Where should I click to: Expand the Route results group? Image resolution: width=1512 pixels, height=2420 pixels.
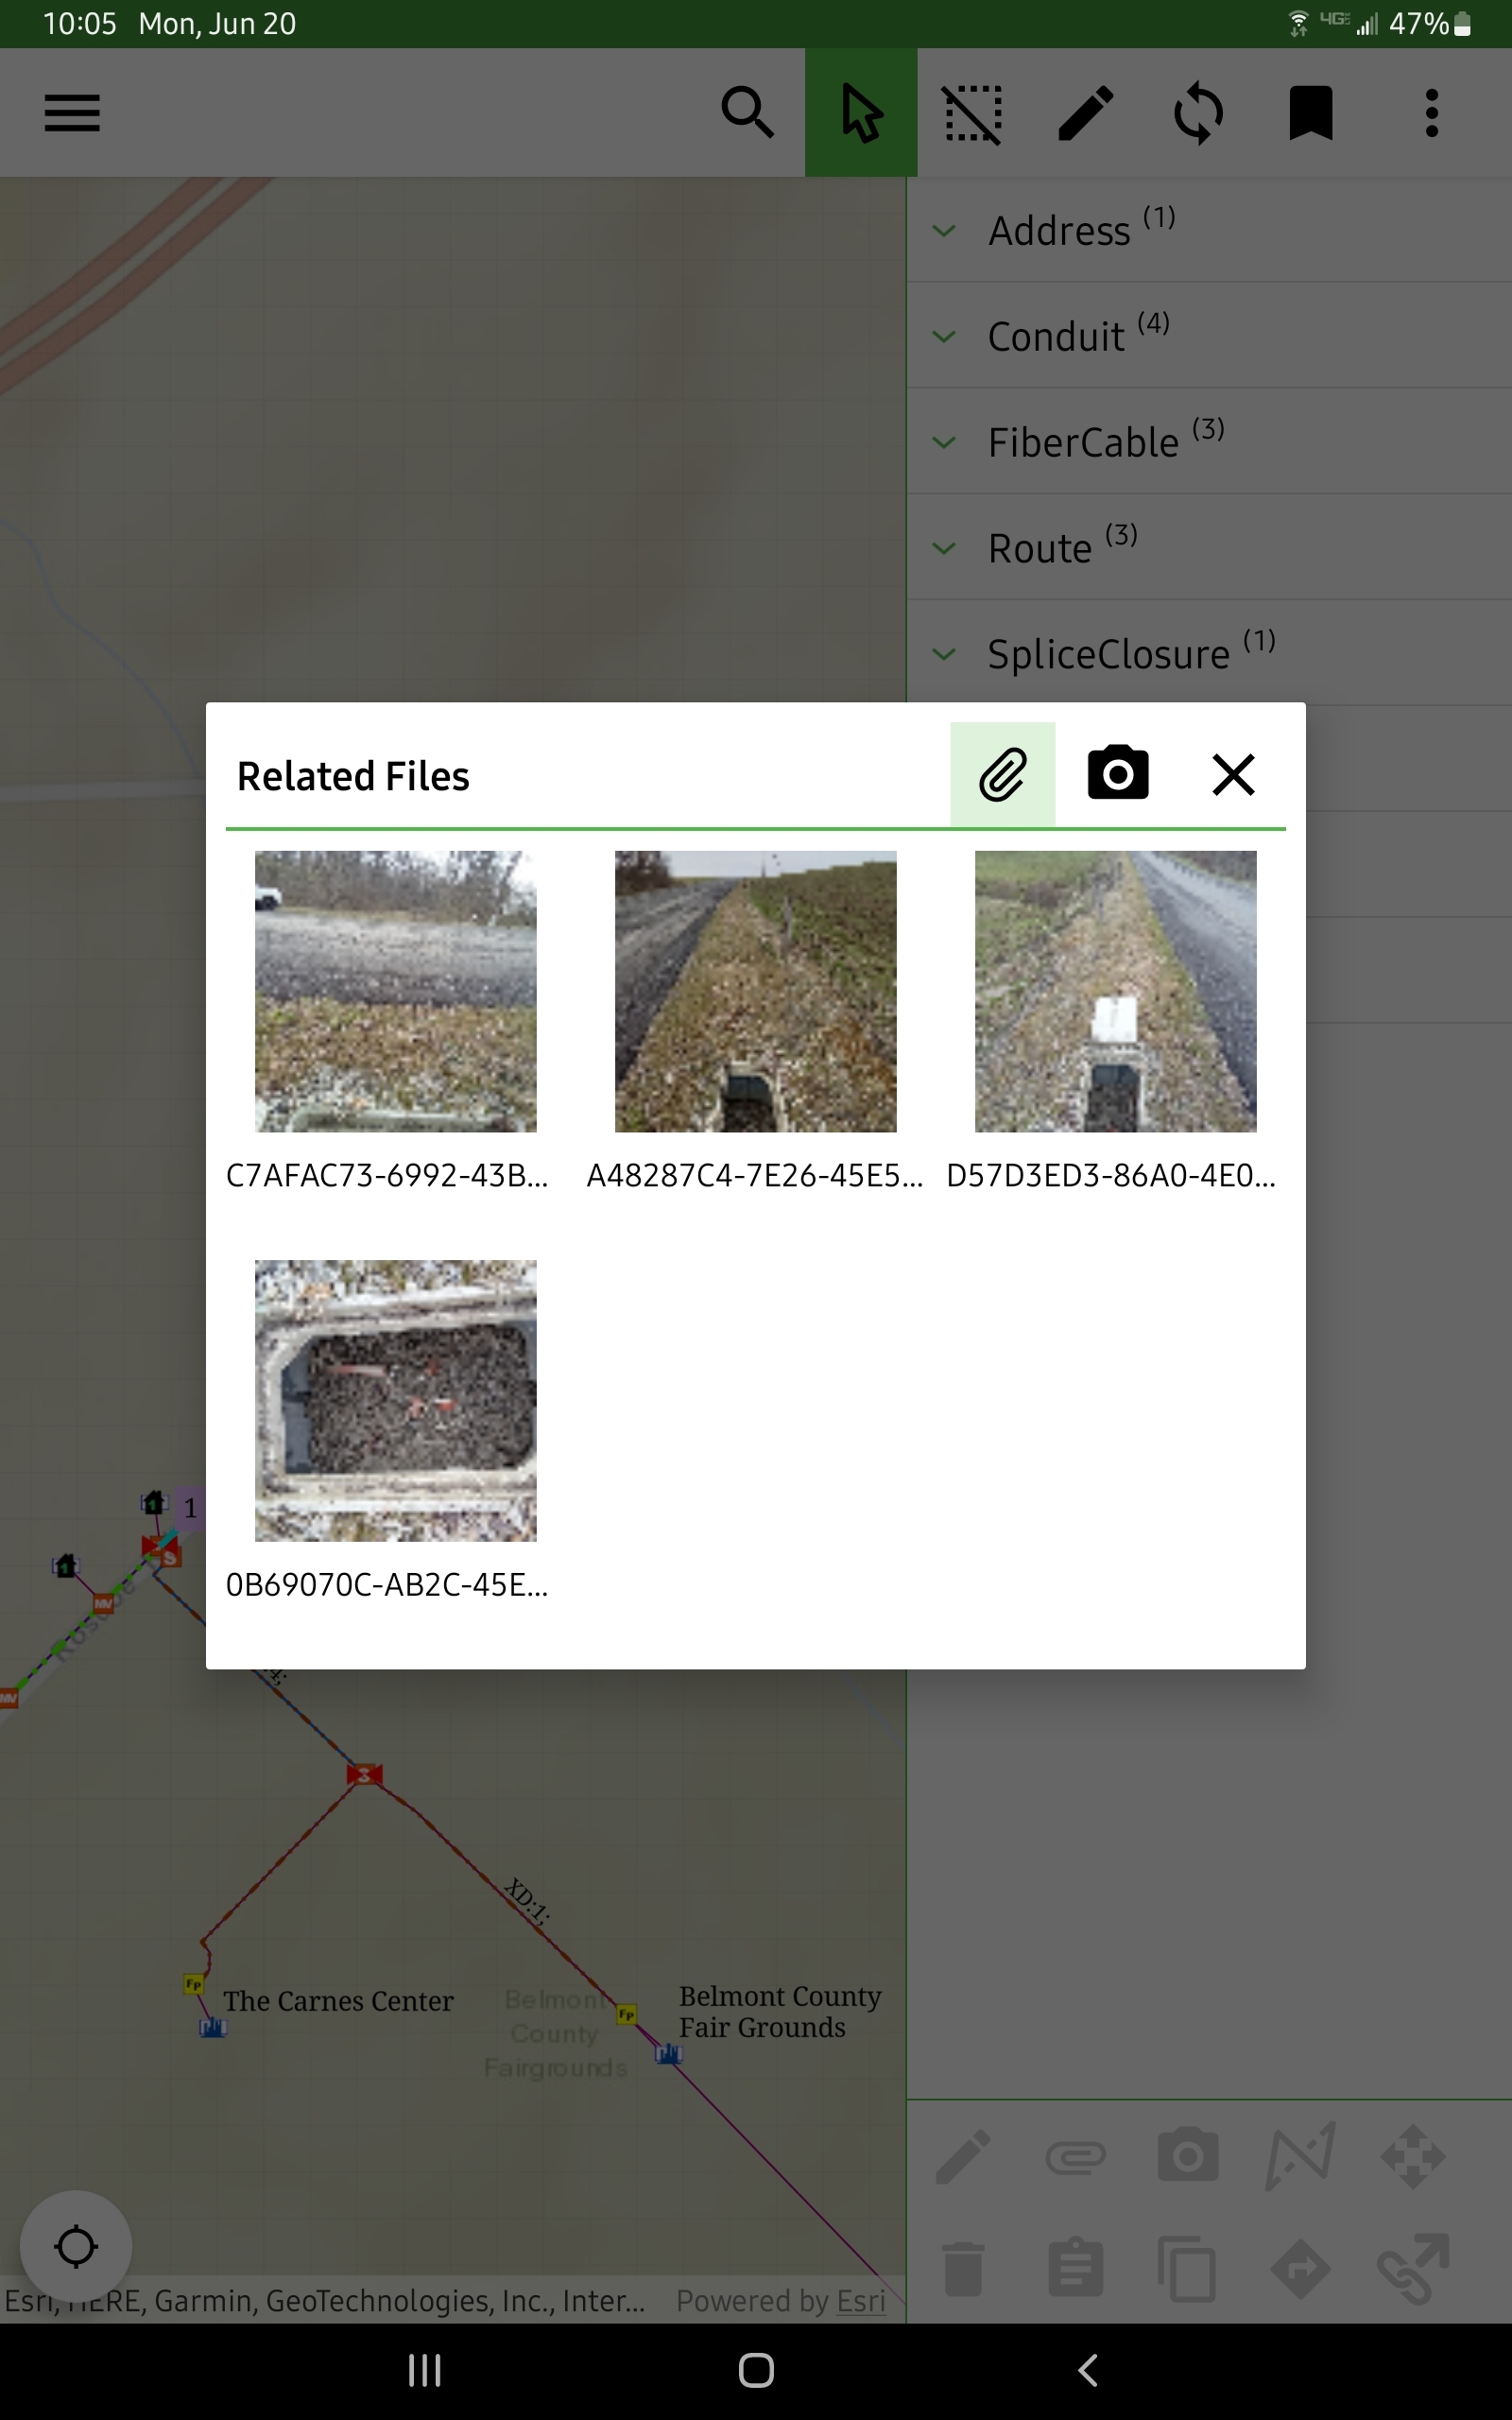tap(1040, 549)
